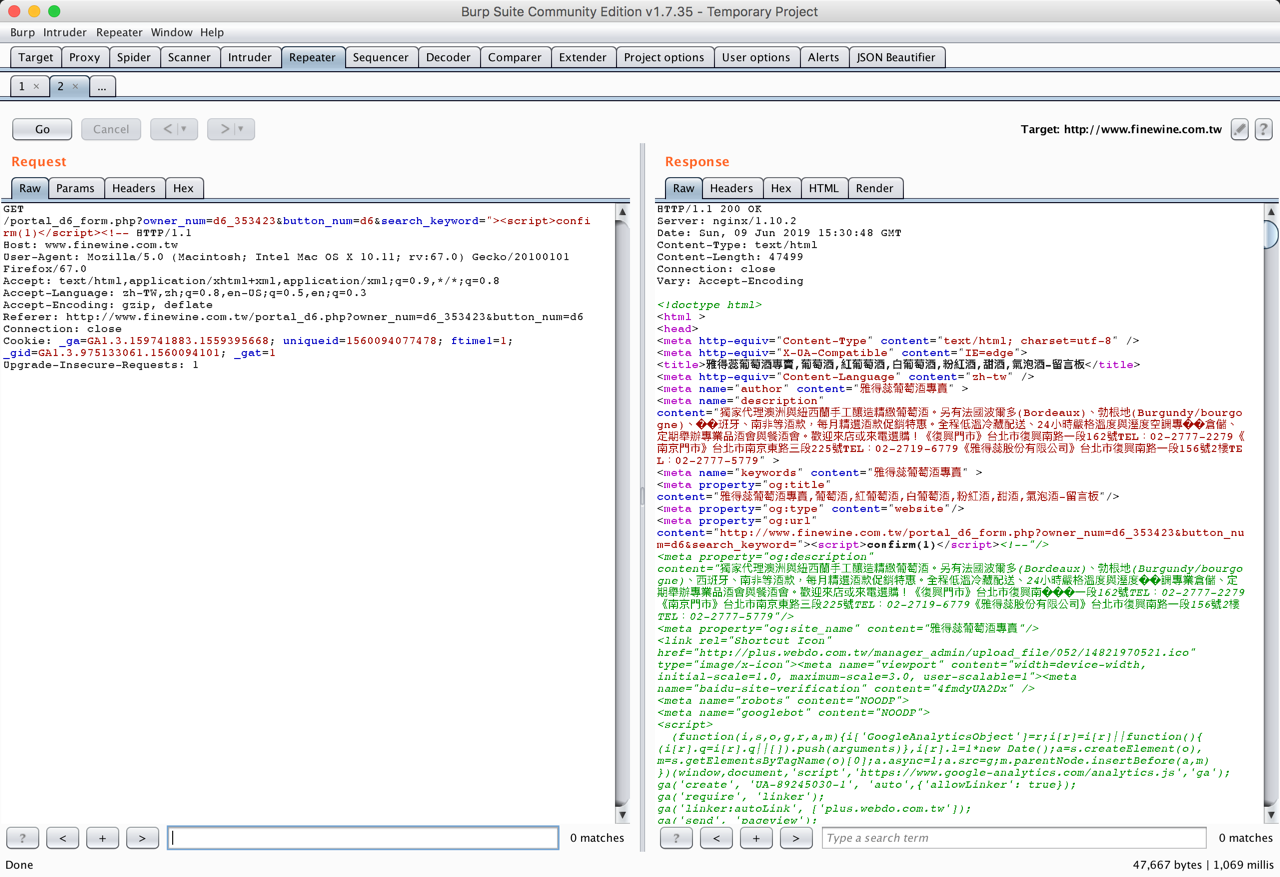
Task: Go to next match in response search
Action: [x=797, y=838]
